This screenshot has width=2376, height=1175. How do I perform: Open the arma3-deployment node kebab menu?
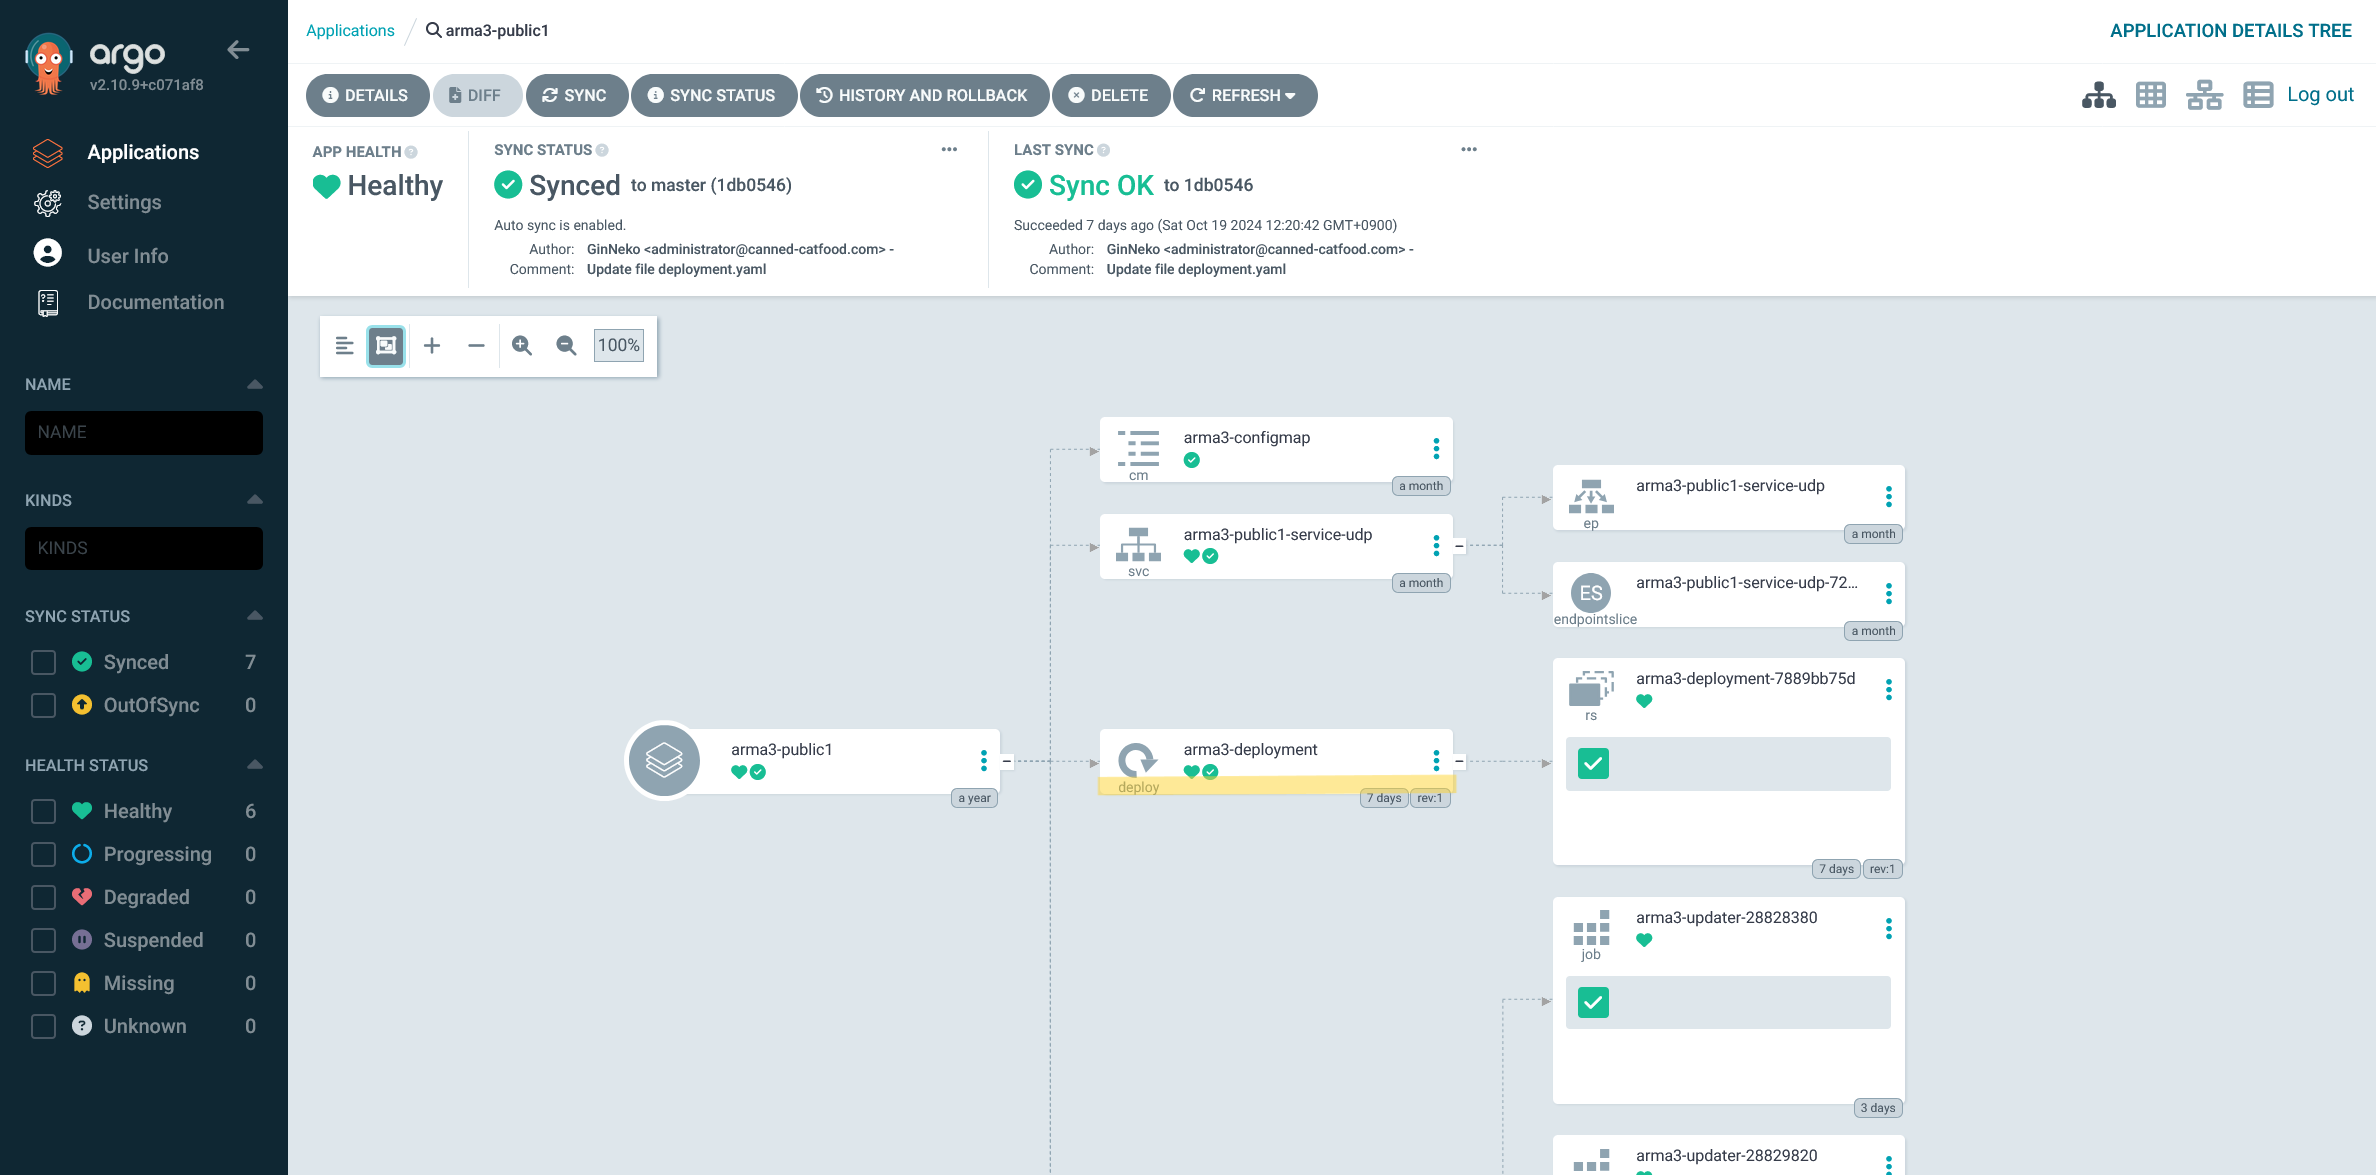[x=1436, y=761]
